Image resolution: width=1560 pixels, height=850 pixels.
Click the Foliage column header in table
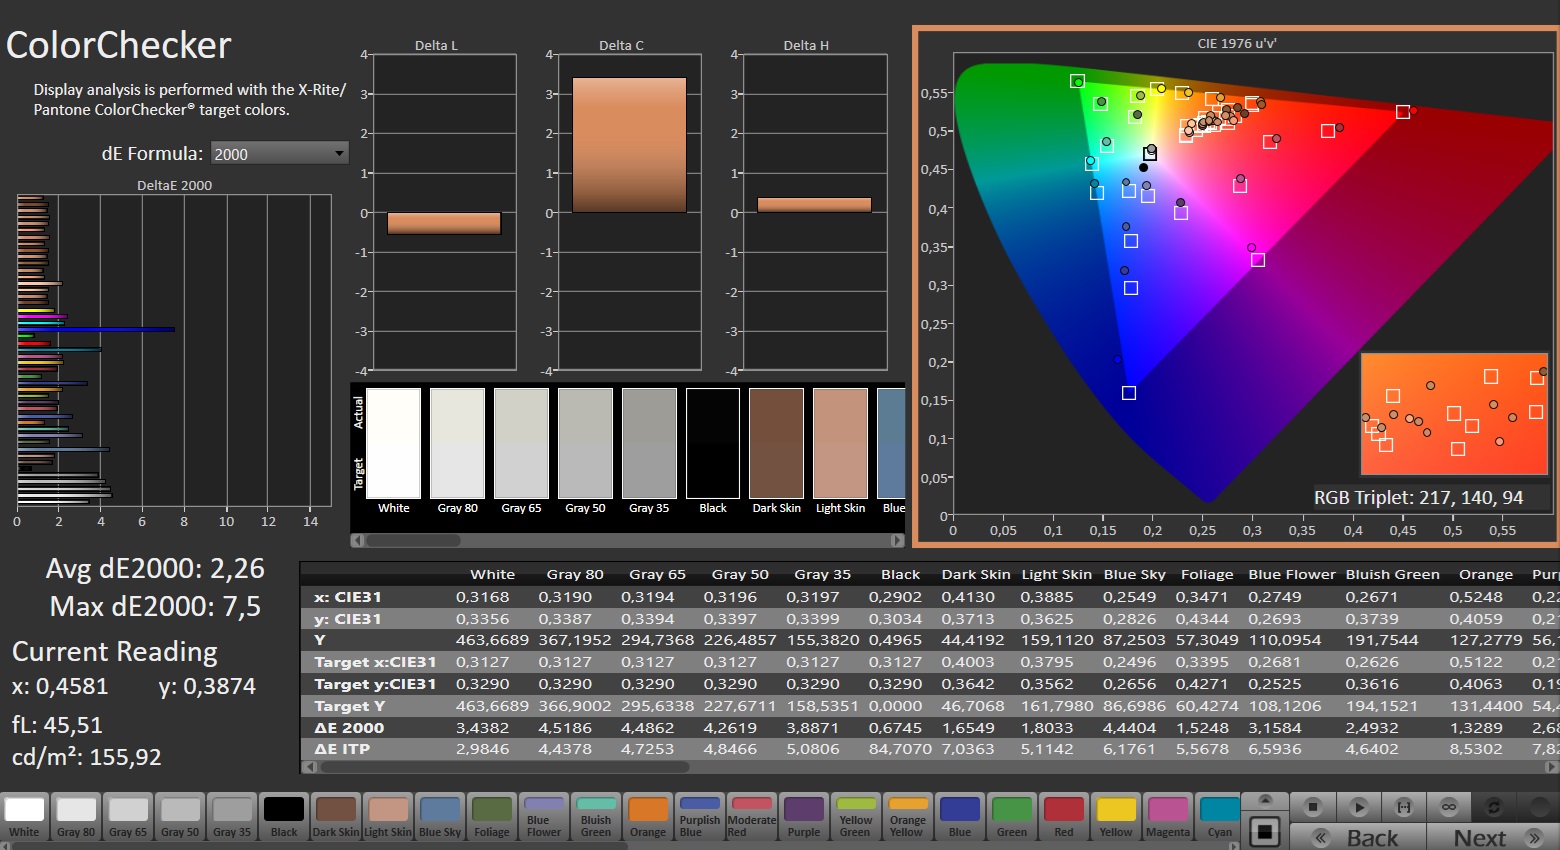1206,574
